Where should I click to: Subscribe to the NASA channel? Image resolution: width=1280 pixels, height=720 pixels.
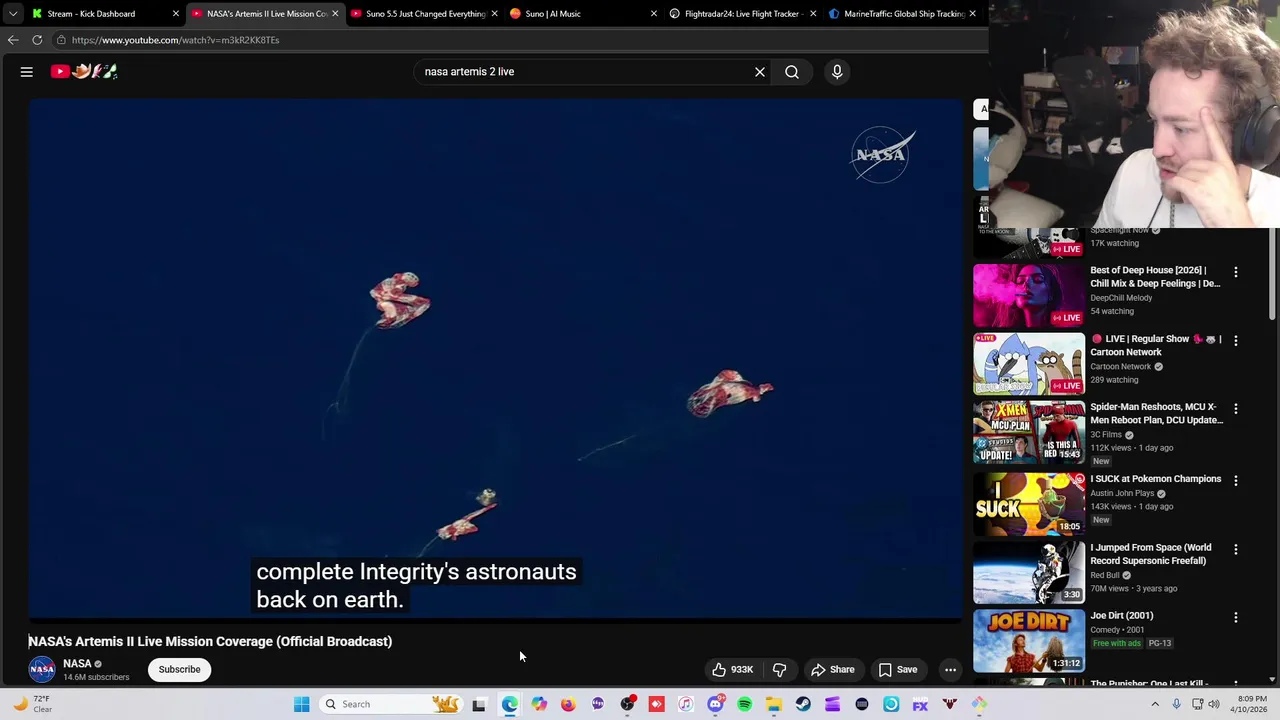[x=179, y=670]
